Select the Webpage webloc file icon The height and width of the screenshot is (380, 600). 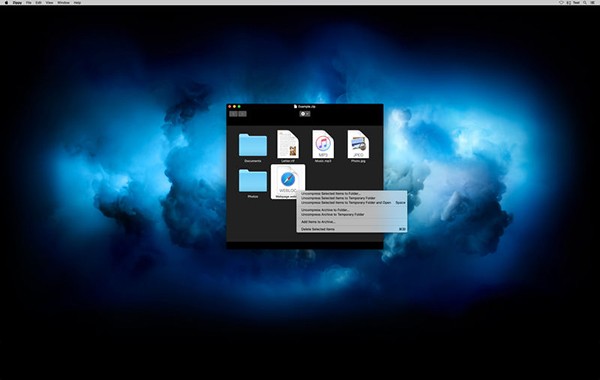(x=288, y=181)
